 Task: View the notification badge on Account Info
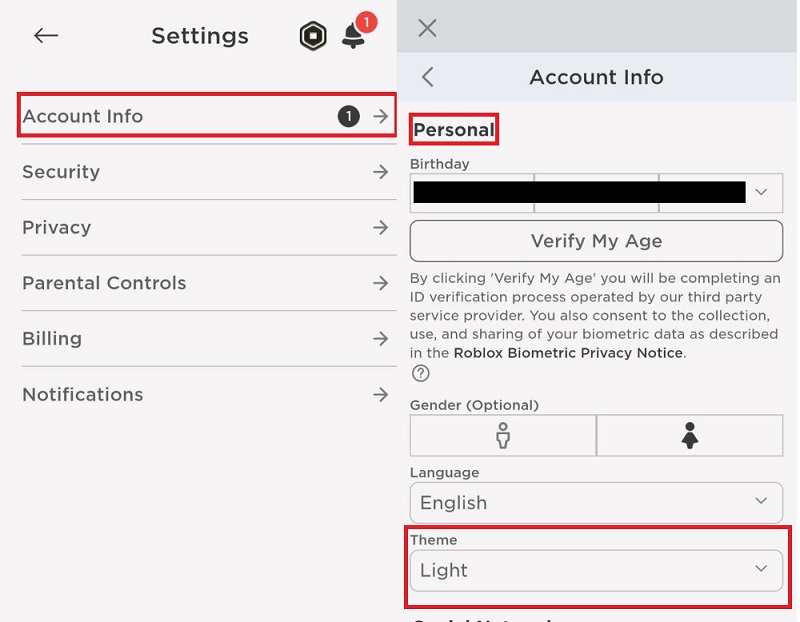[348, 116]
